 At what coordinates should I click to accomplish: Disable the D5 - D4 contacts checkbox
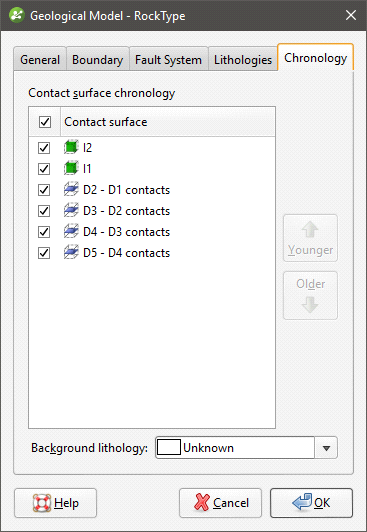coord(44,253)
